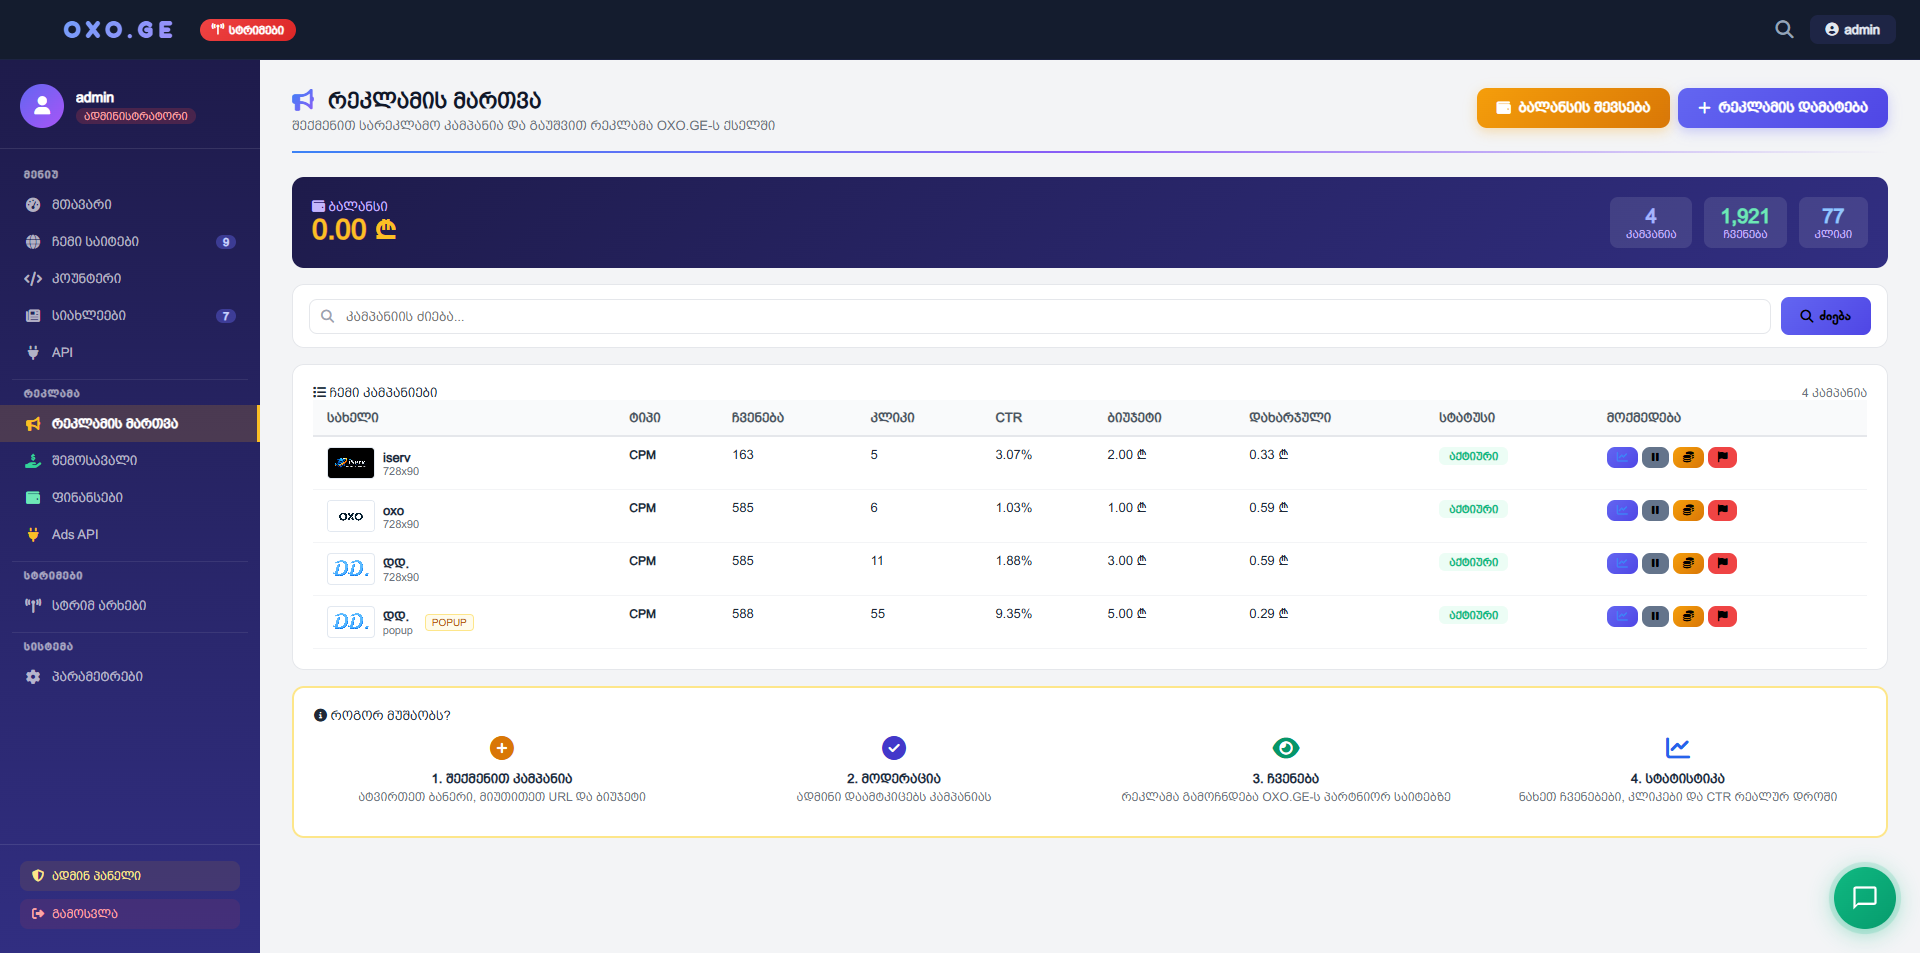This screenshot has width=1920, height=953.
Task: Open the admin user menu in header
Action: [1852, 30]
